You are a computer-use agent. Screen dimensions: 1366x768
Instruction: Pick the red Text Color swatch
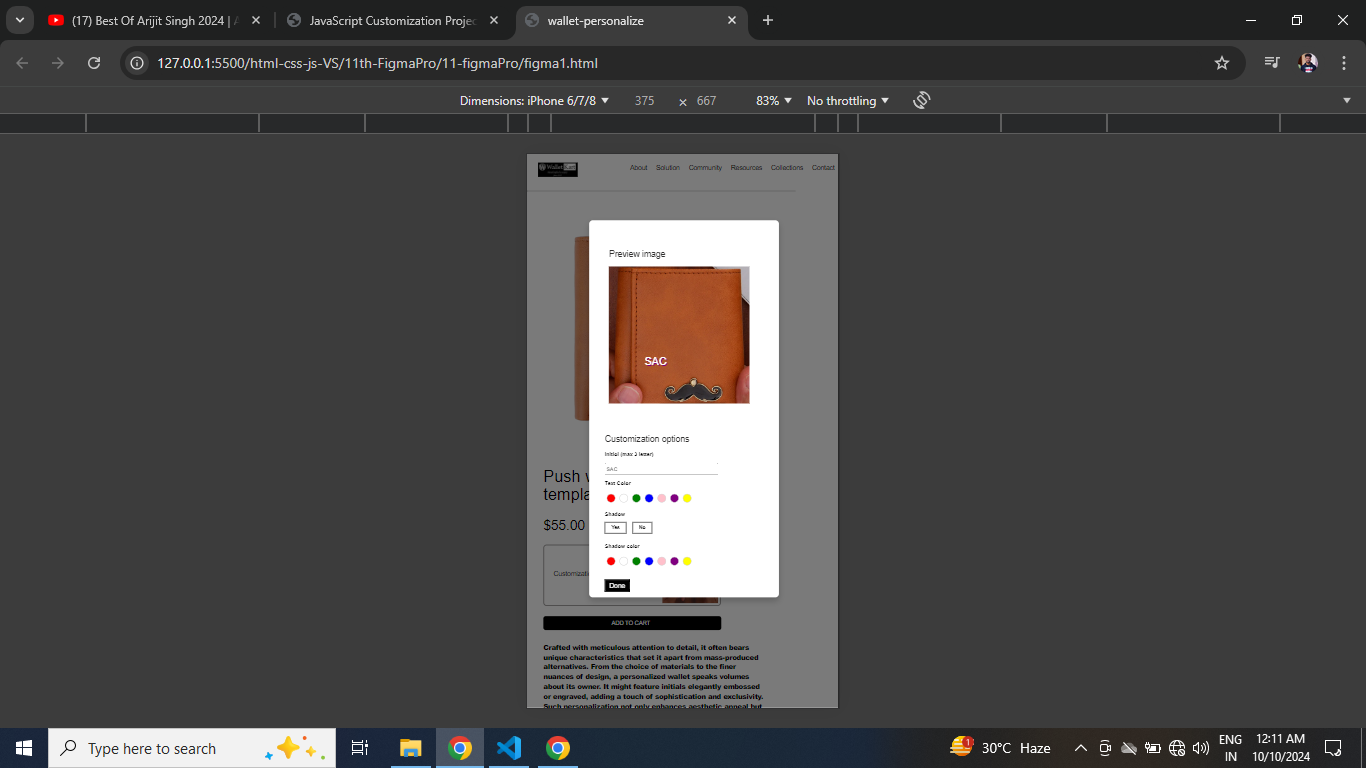point(611,498)
